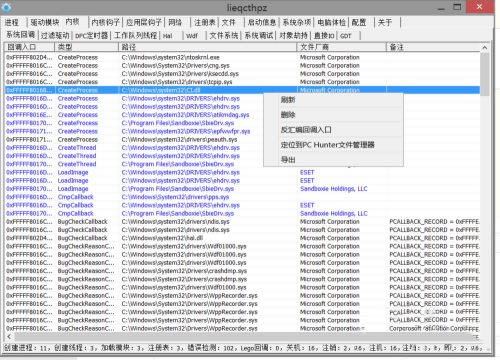Image resolution: width=500 pixels, height=360 pixels.
Task: Open the Wdf sub-tab
Action: [192, 36]
